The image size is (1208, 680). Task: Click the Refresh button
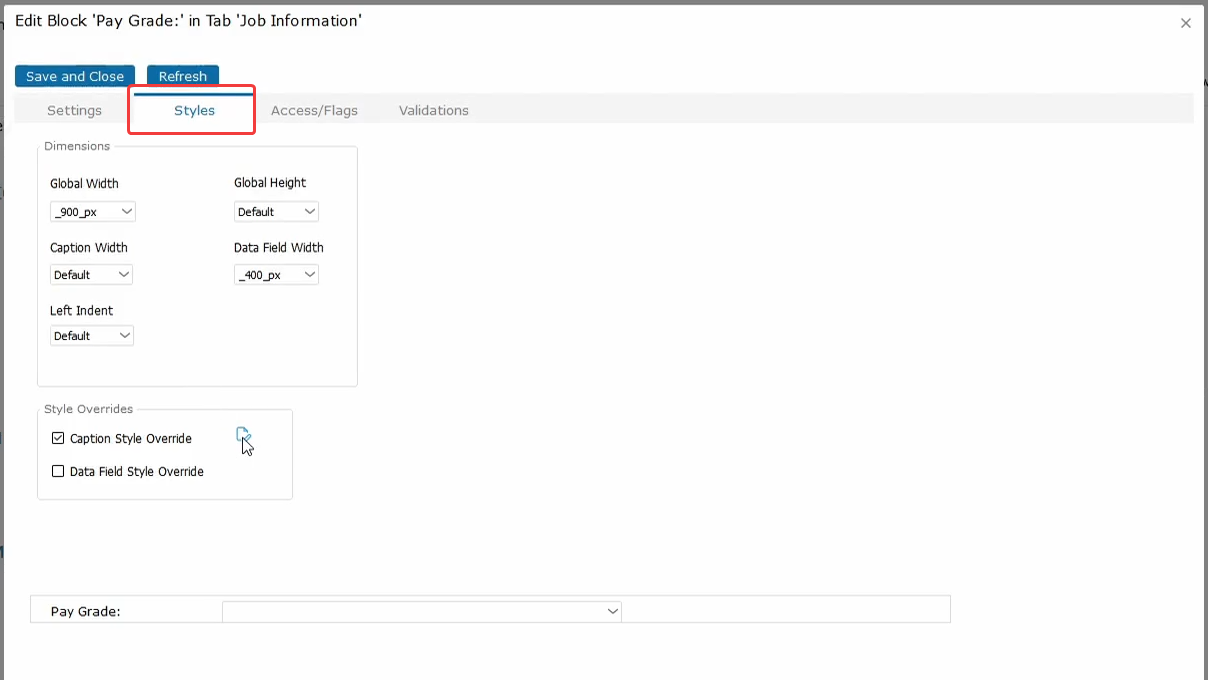[182, 76]
